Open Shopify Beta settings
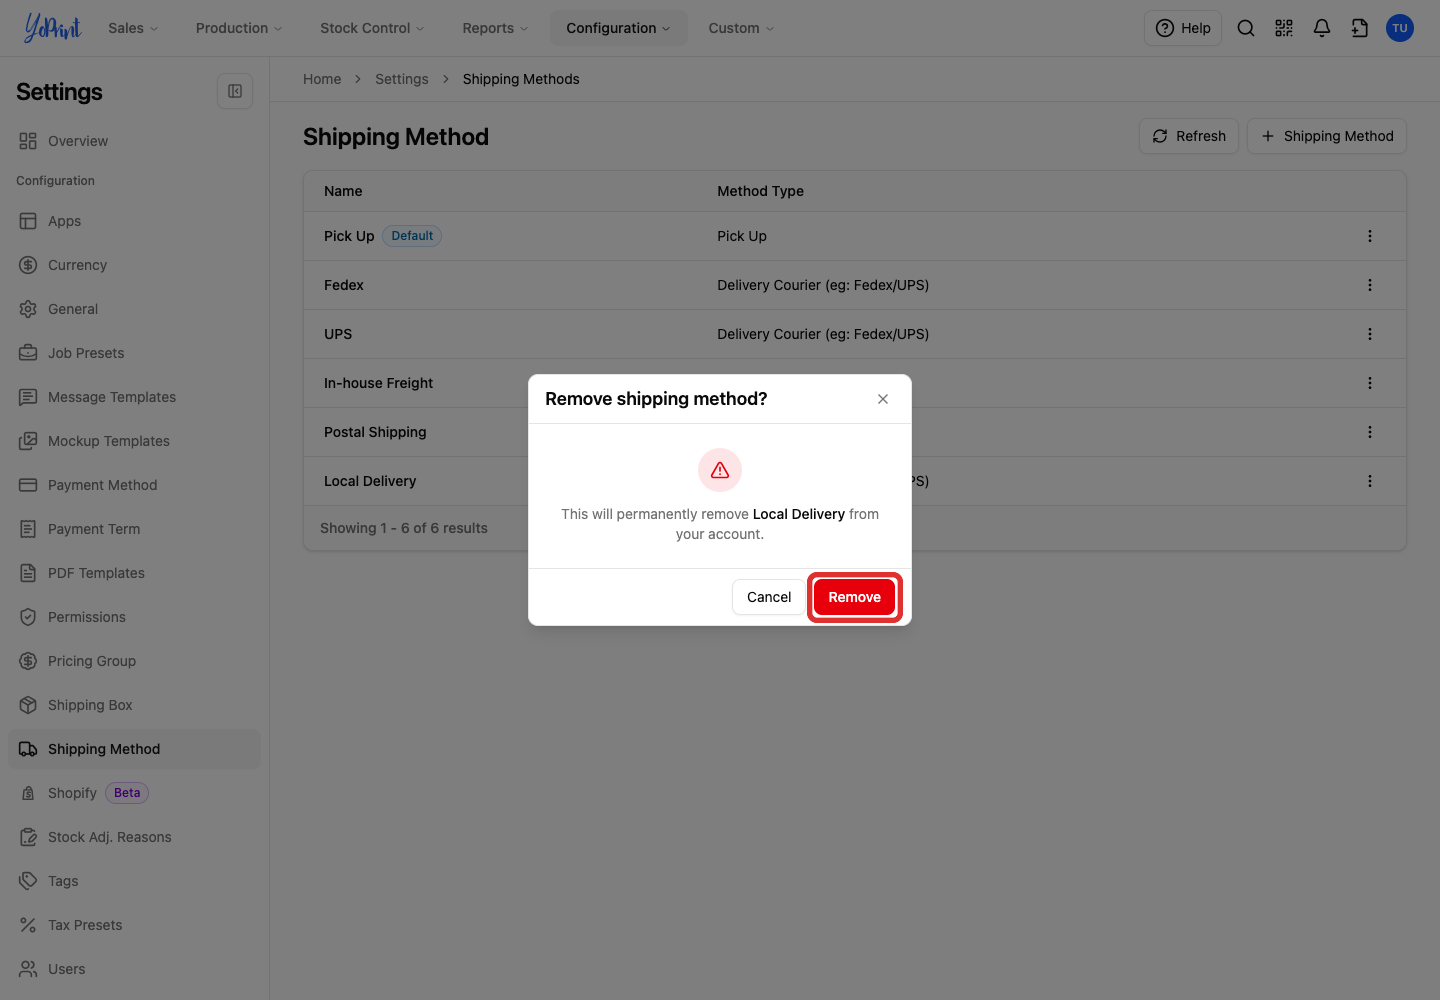This screenshot has width=1440, height=1000. pos(134,793)
